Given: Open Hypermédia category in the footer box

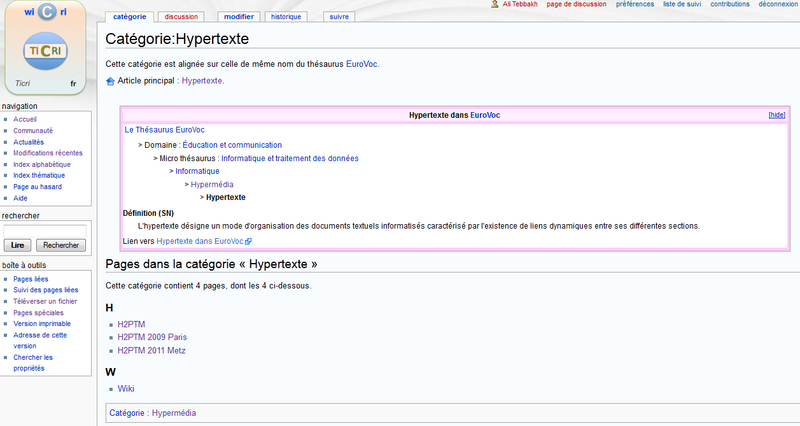Looking at the screenshot, I should pos(174,413).
